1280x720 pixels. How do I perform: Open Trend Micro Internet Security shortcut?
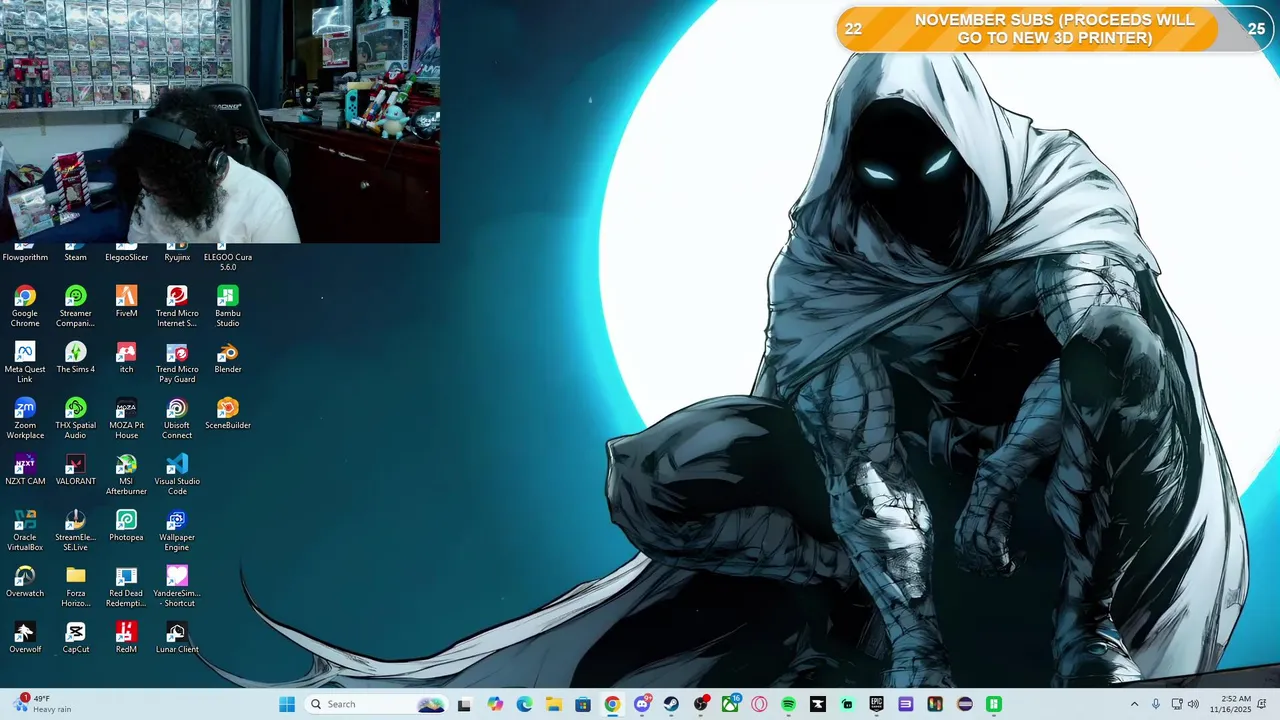[177, 306]
